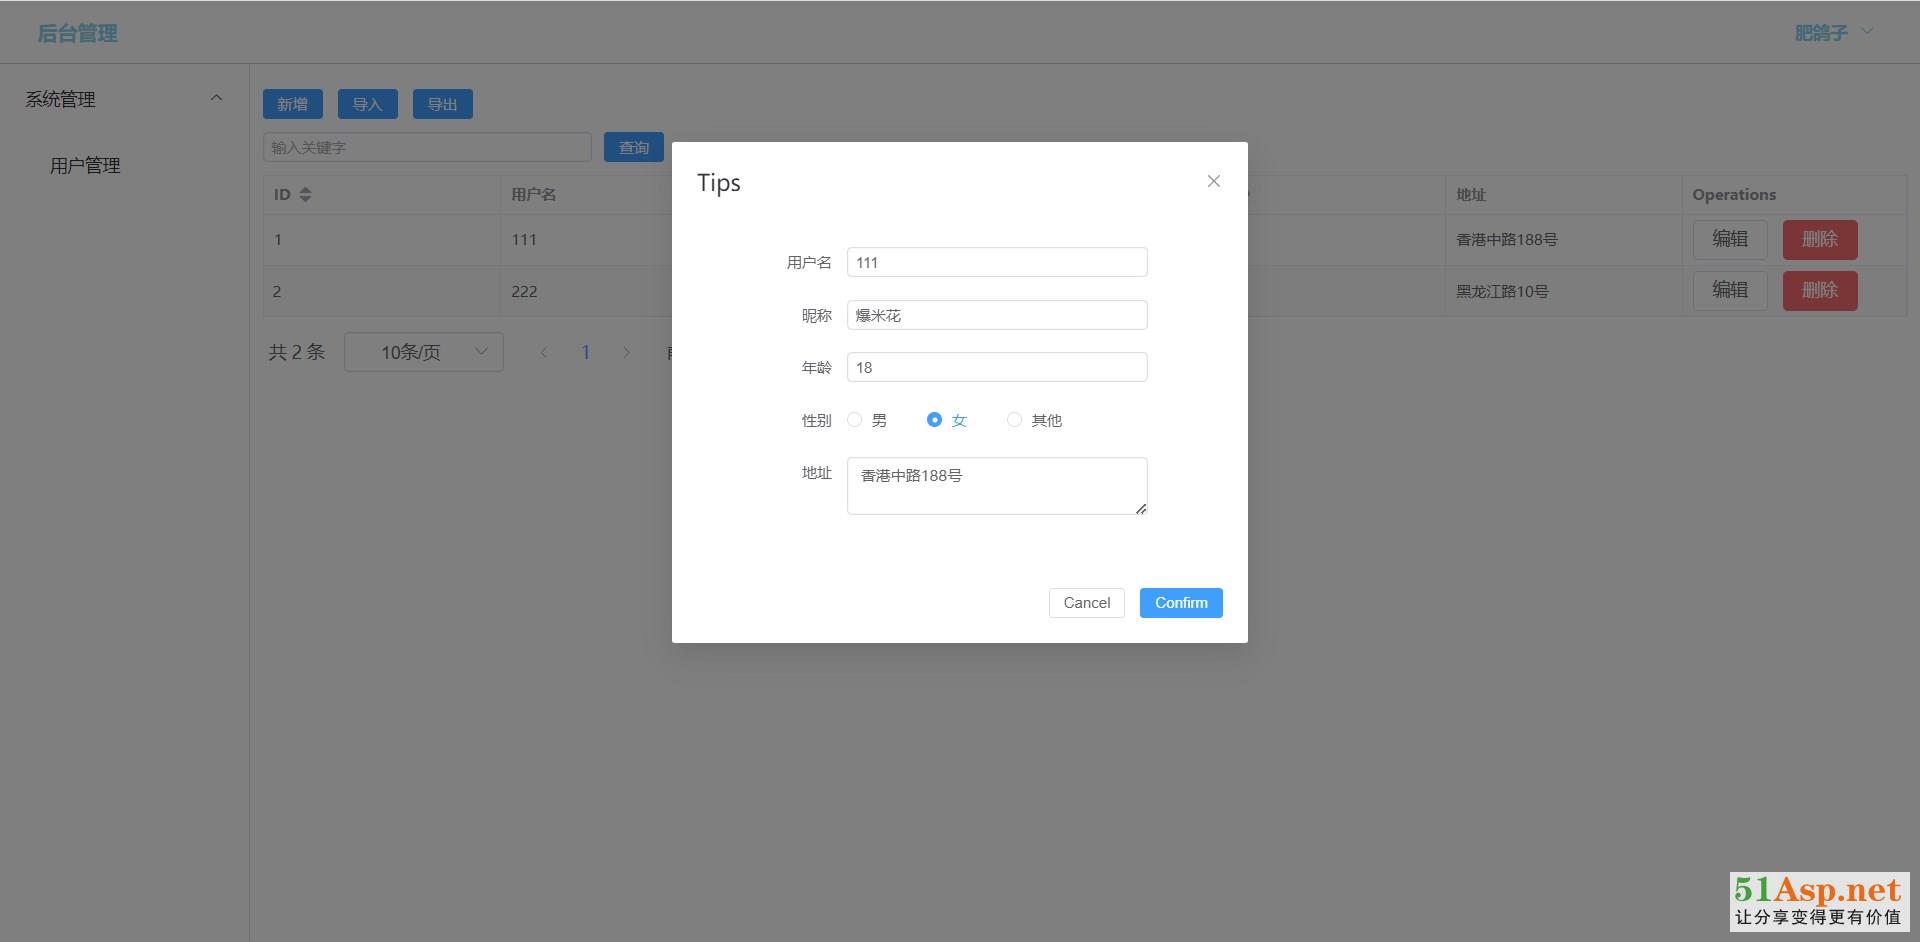This screenshot has width=1920, height=942.
Task: Click the 查询 search button
Action: point(634,147)
